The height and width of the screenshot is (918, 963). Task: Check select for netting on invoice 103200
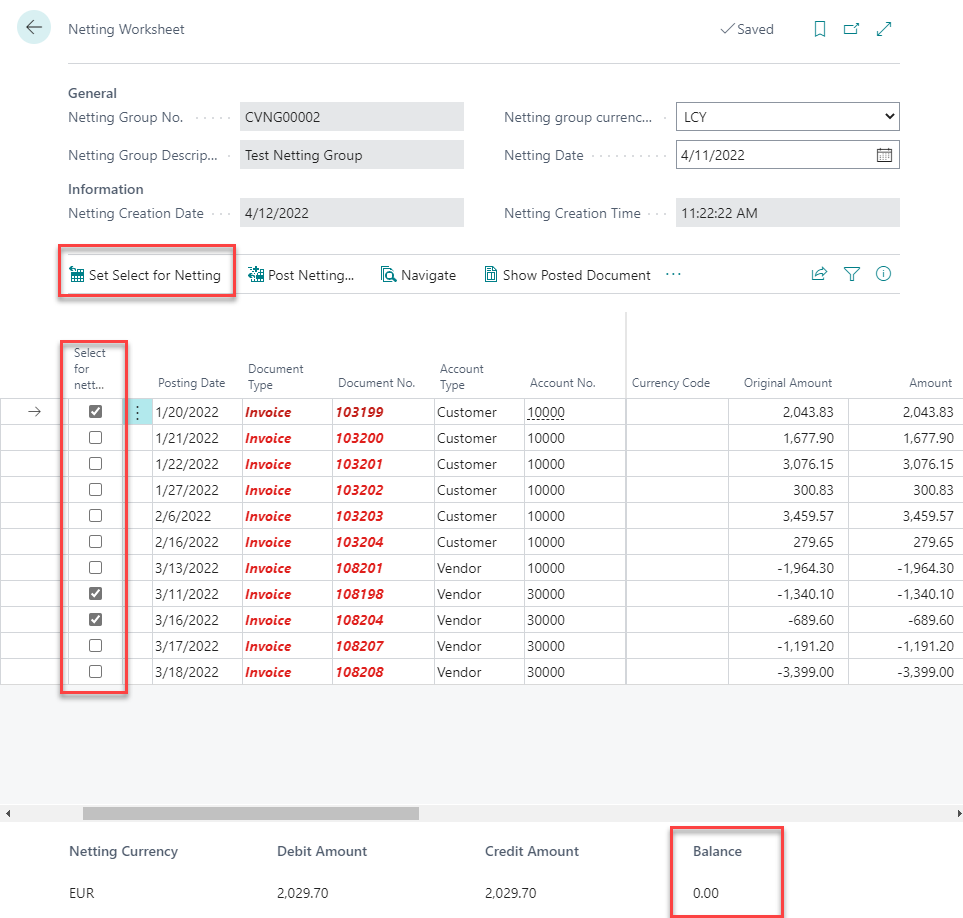pyautogui.click(x=96, y=438)
